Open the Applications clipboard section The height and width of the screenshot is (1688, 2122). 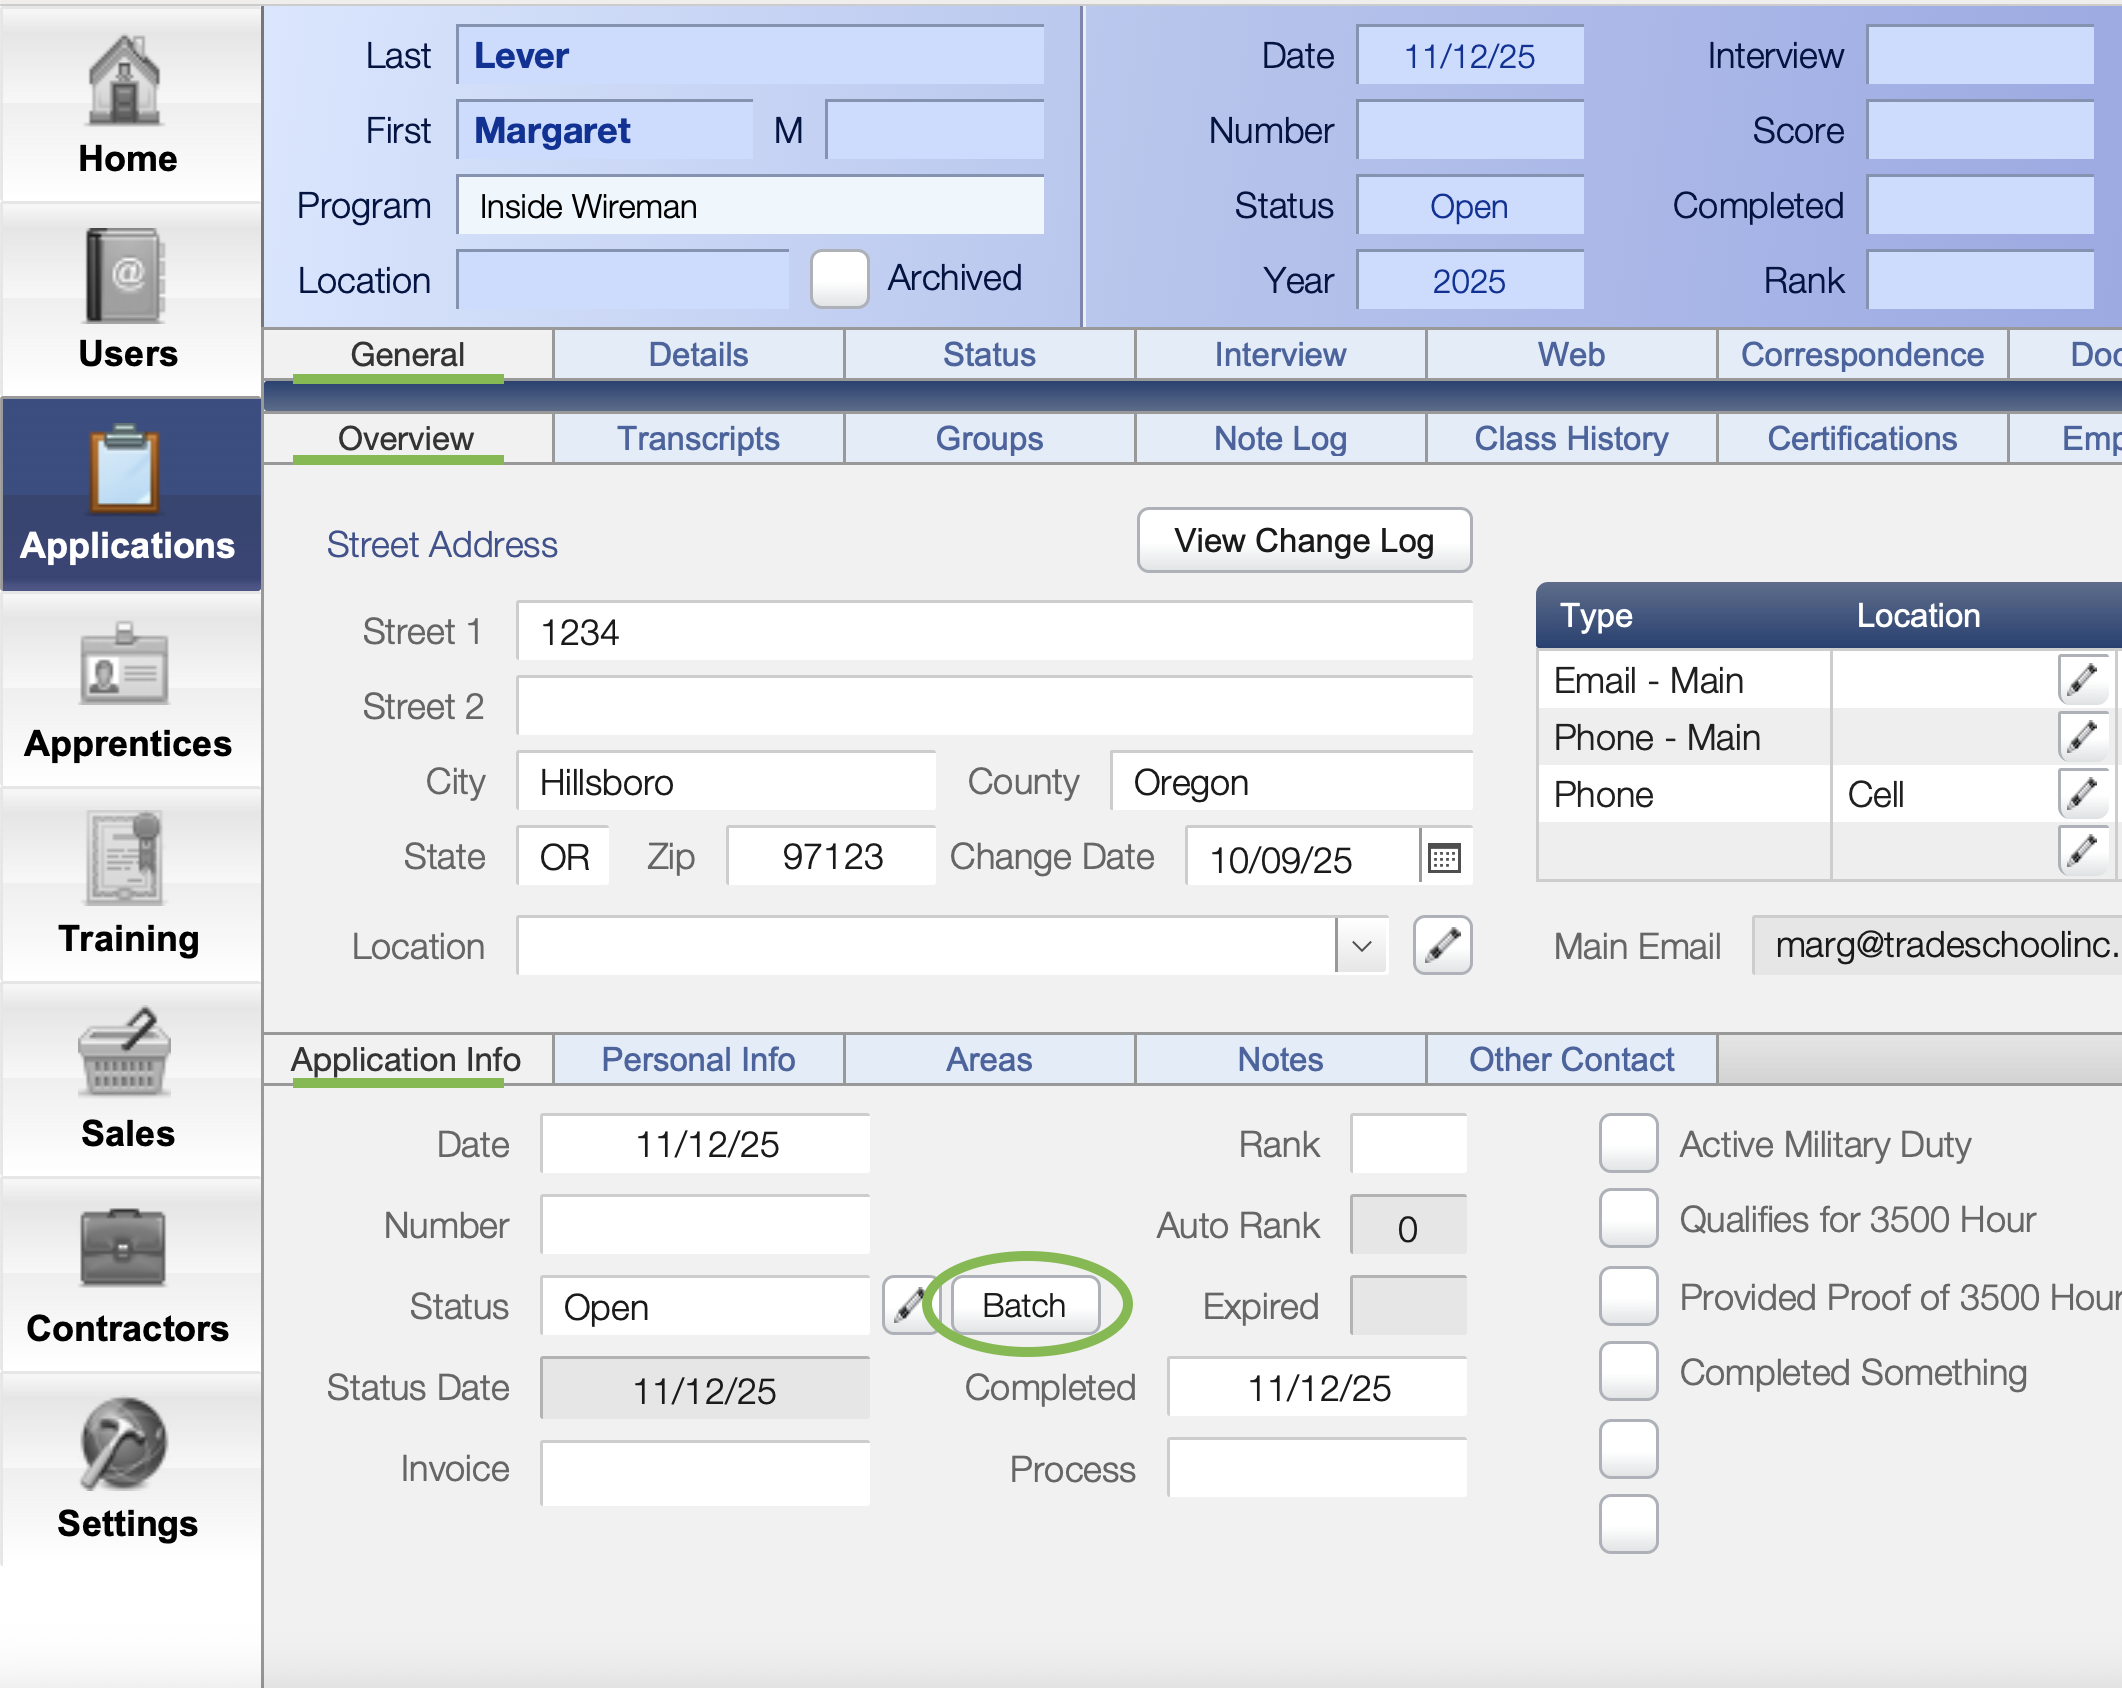pyautogui.click(x=129, y=495)
